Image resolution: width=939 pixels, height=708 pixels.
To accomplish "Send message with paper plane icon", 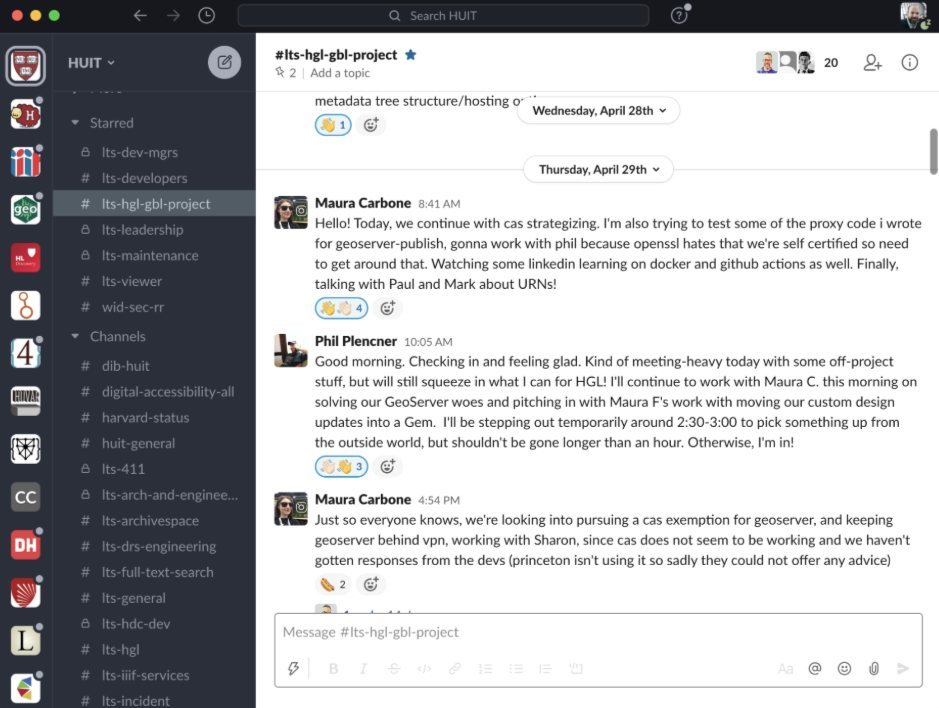I will point(903,668).
